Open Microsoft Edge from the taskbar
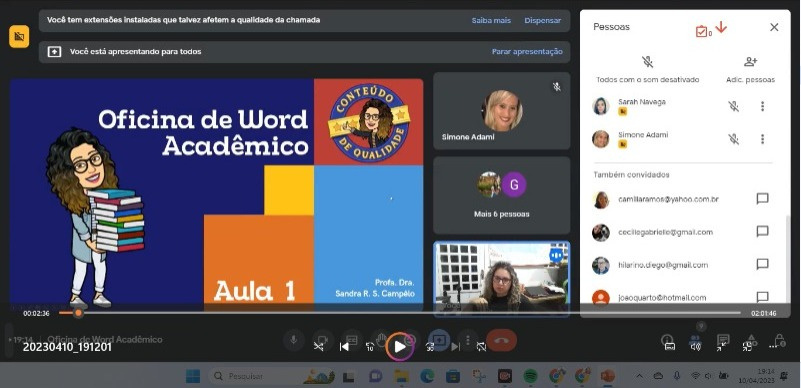This screenshot has height=388, width=801. 427,376
